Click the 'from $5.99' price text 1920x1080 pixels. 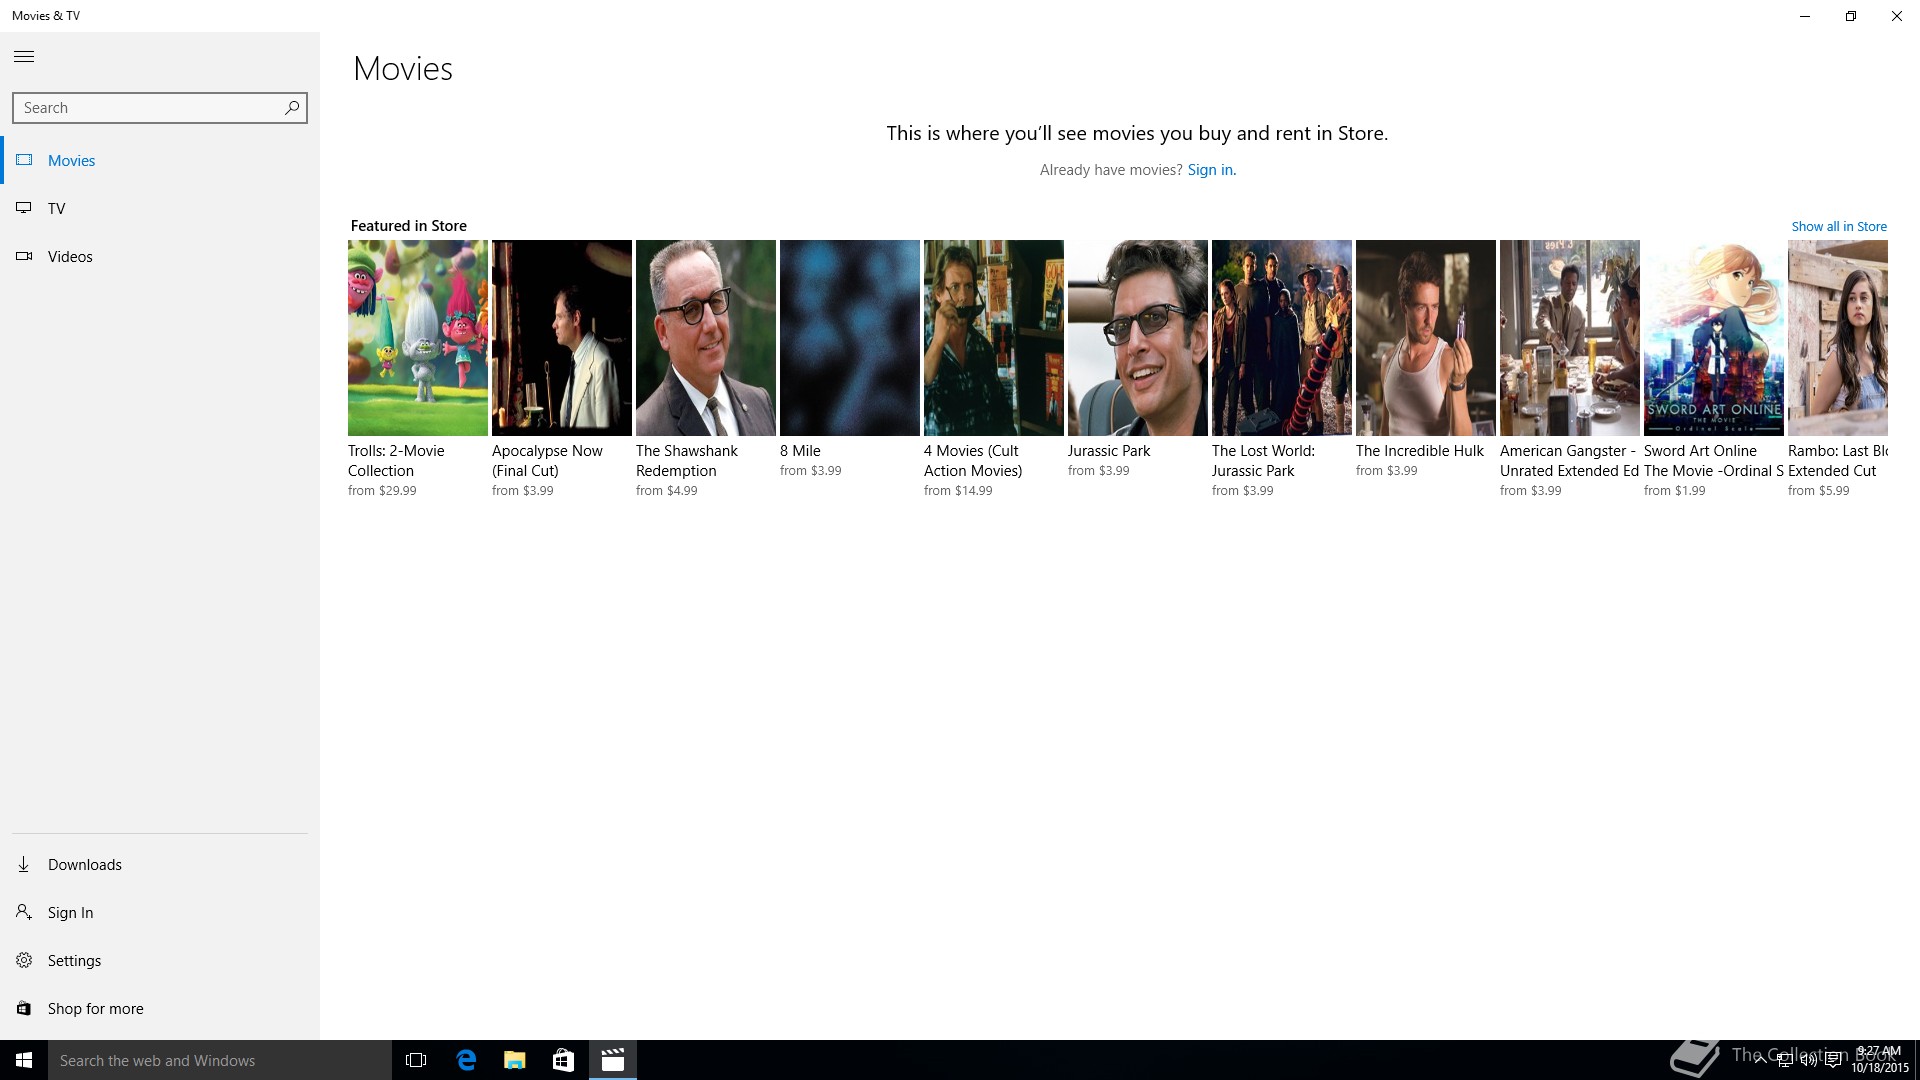click(x=1819, y=491)
